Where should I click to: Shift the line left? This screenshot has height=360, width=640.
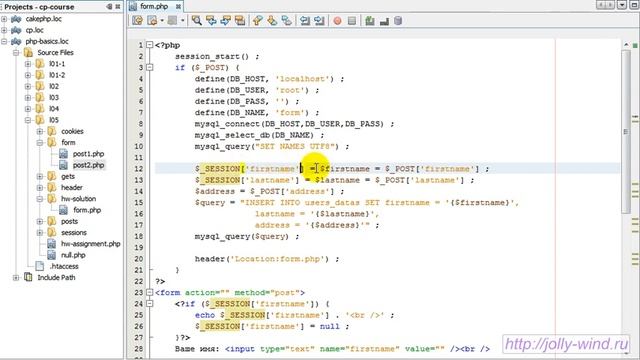[304, 20]
